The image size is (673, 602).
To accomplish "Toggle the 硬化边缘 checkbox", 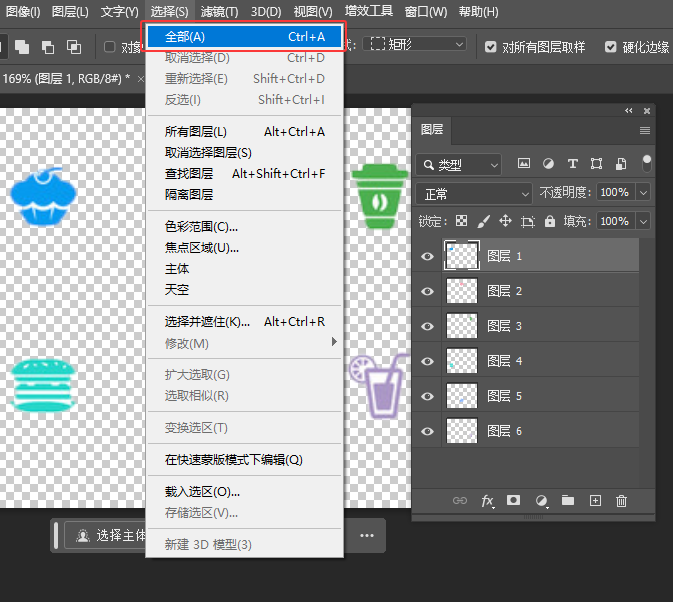I will 611,46.
